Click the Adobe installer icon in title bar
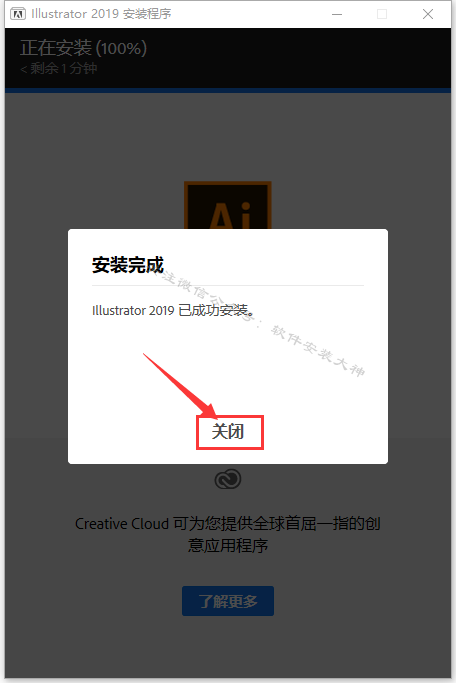Screen dimensions: 456x683 18,14
